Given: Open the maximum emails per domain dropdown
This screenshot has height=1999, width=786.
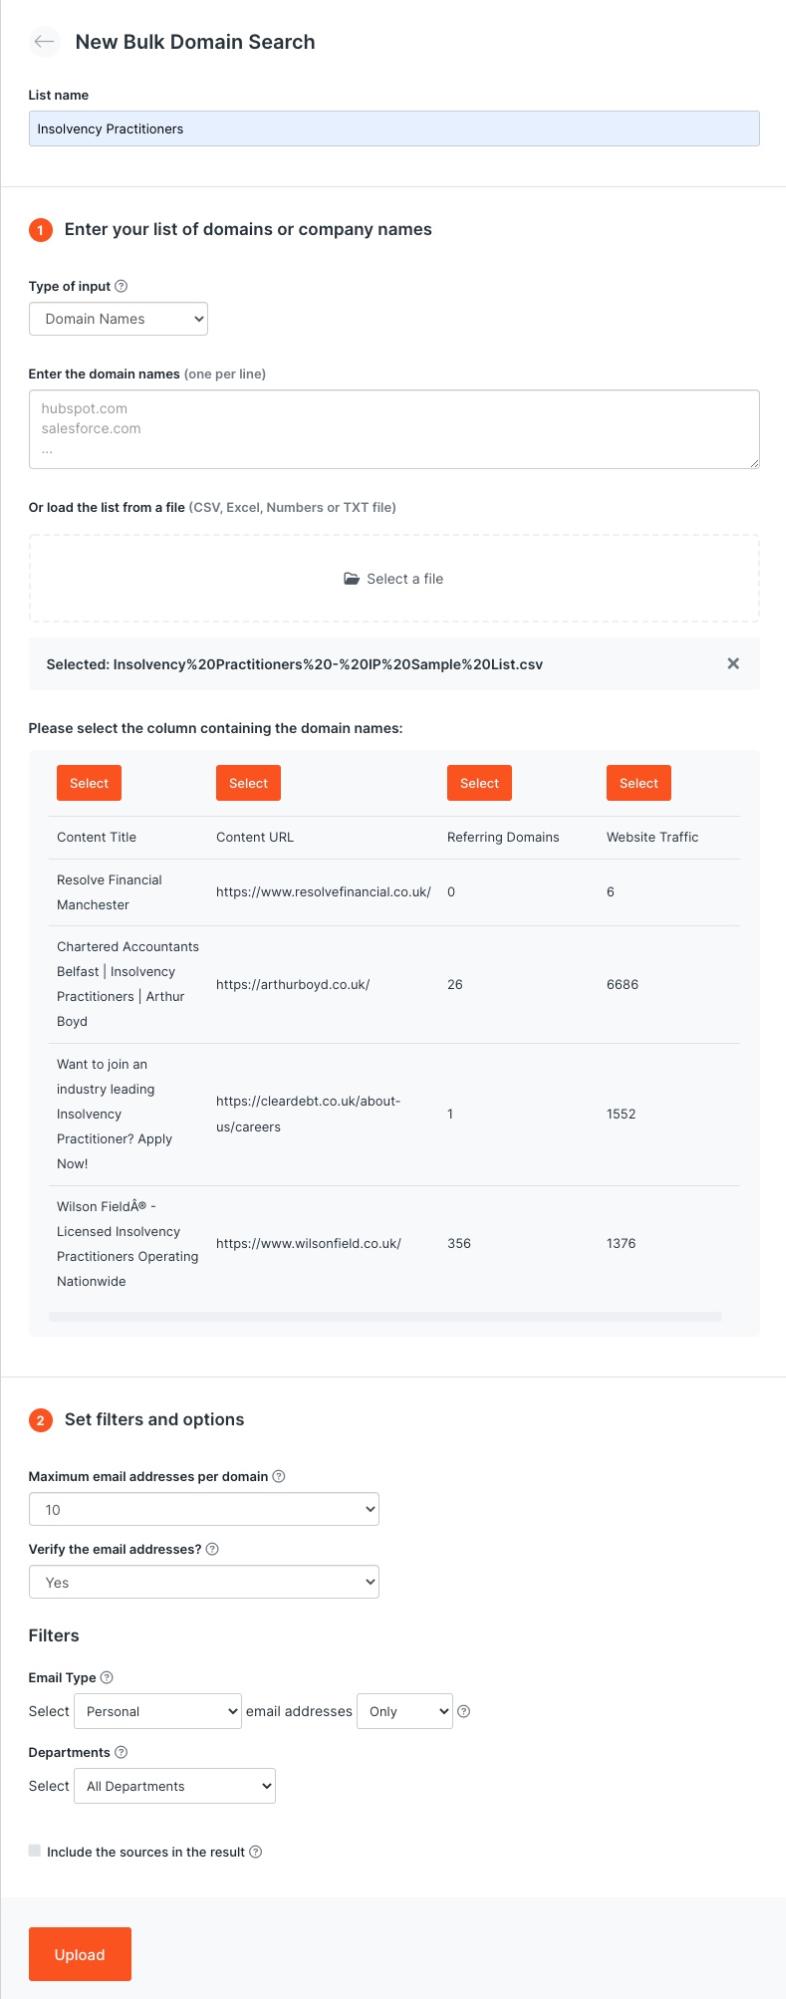Looking at the screenshot, I should pyautogui.click(x=204, y=1508).
